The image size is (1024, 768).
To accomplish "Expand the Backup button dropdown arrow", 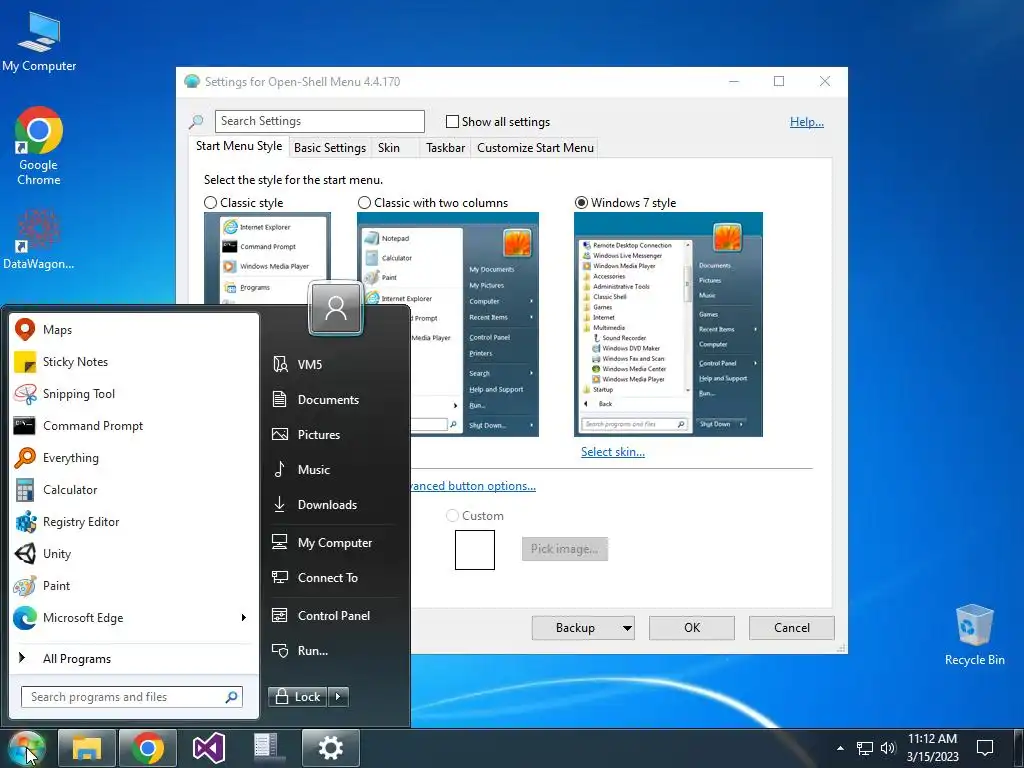I will click(x=627, y=628).
